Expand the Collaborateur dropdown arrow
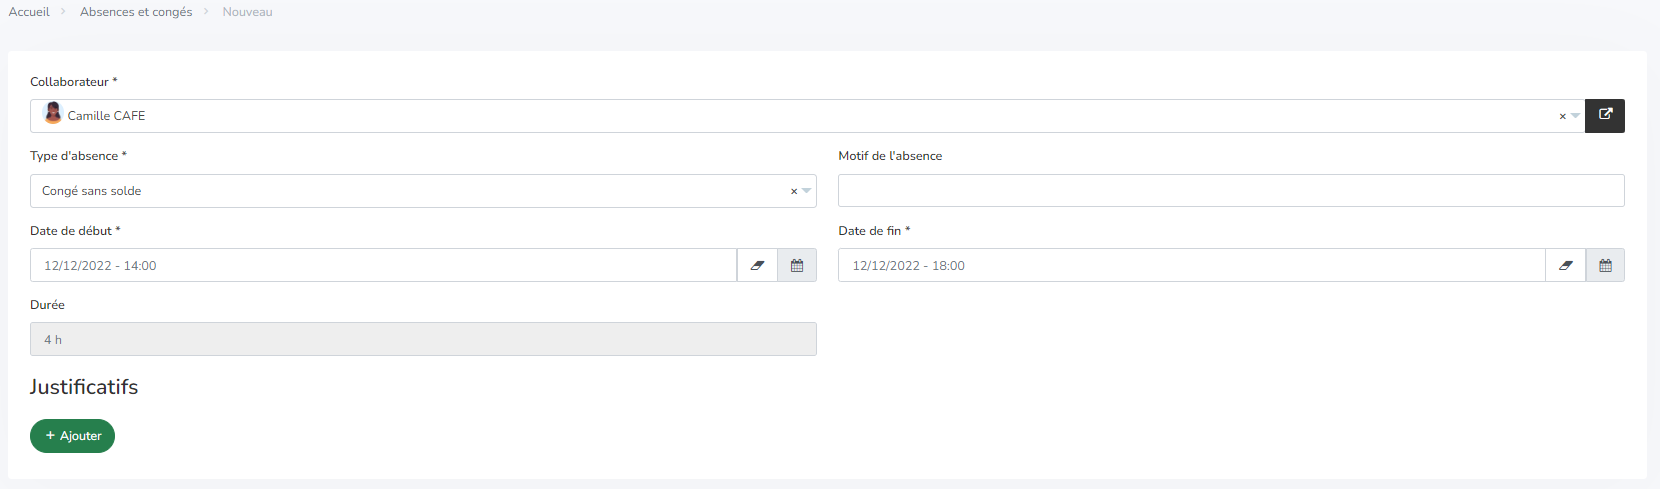The height and width of the screenshot is (489, 1660). (1576, 116)
